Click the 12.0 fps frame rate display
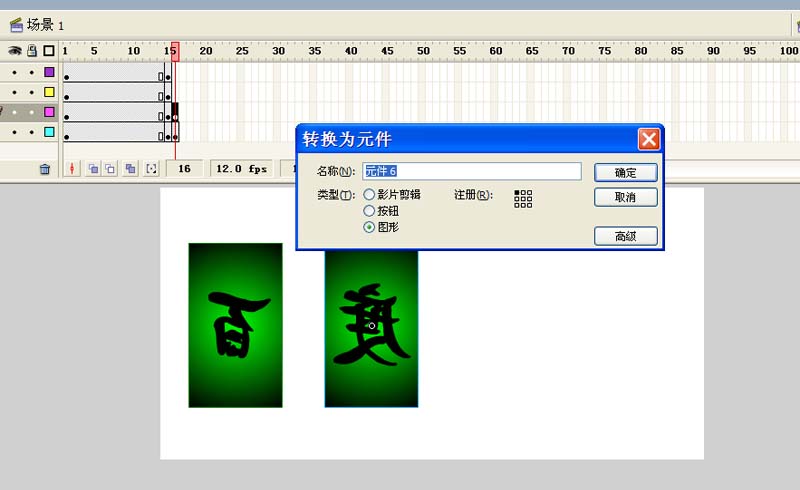This screenshot has width=800, height=490. [242, 168]
